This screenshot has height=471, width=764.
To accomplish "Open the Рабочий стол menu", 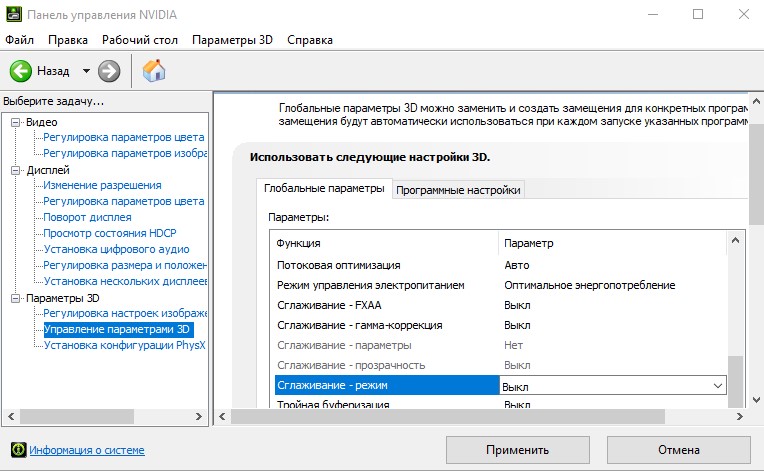I will click(140, 40).
